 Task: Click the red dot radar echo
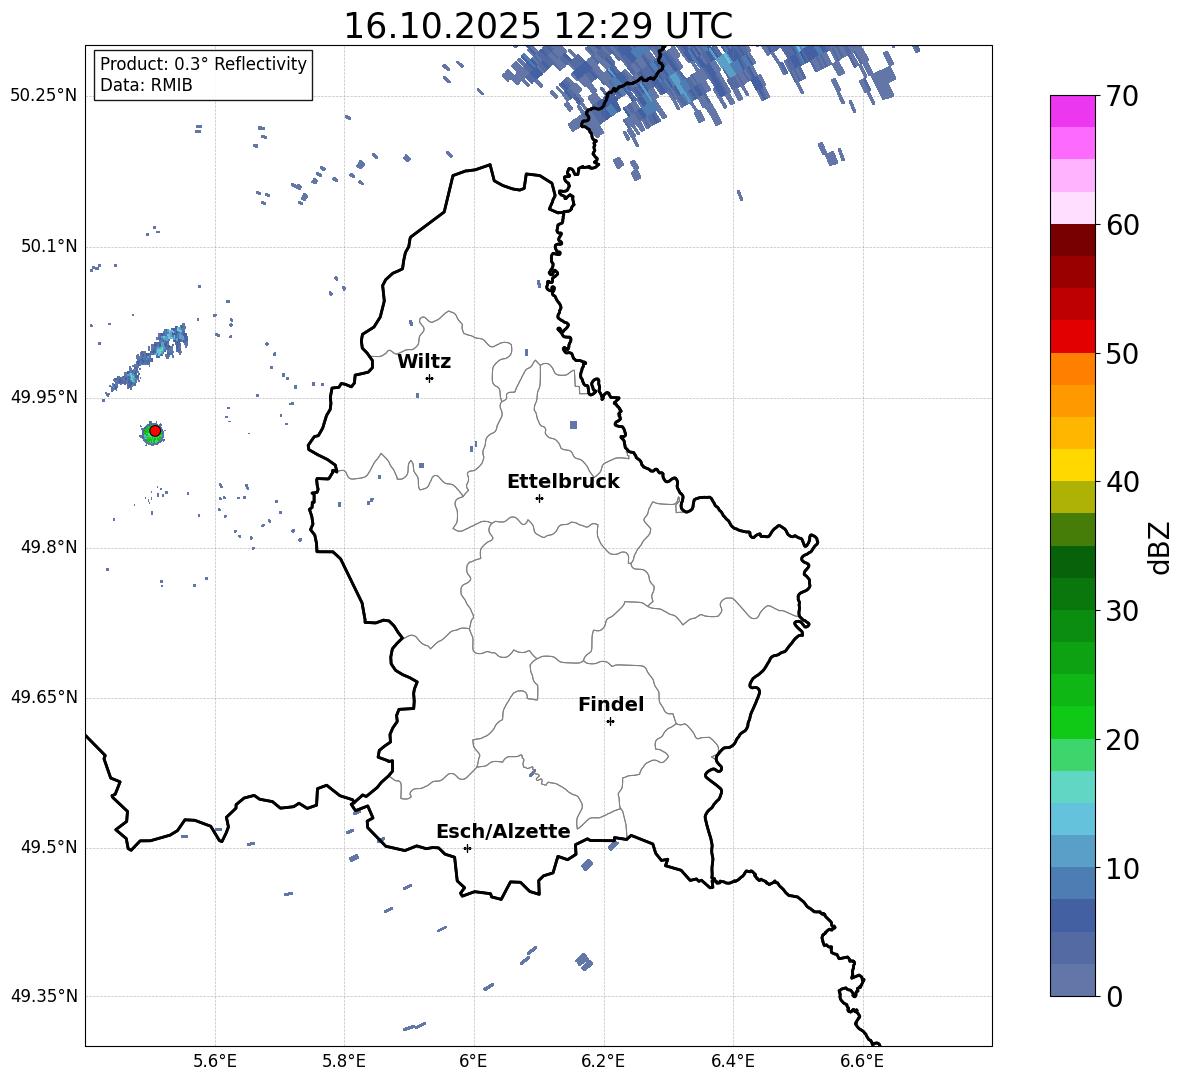point(155,431)
